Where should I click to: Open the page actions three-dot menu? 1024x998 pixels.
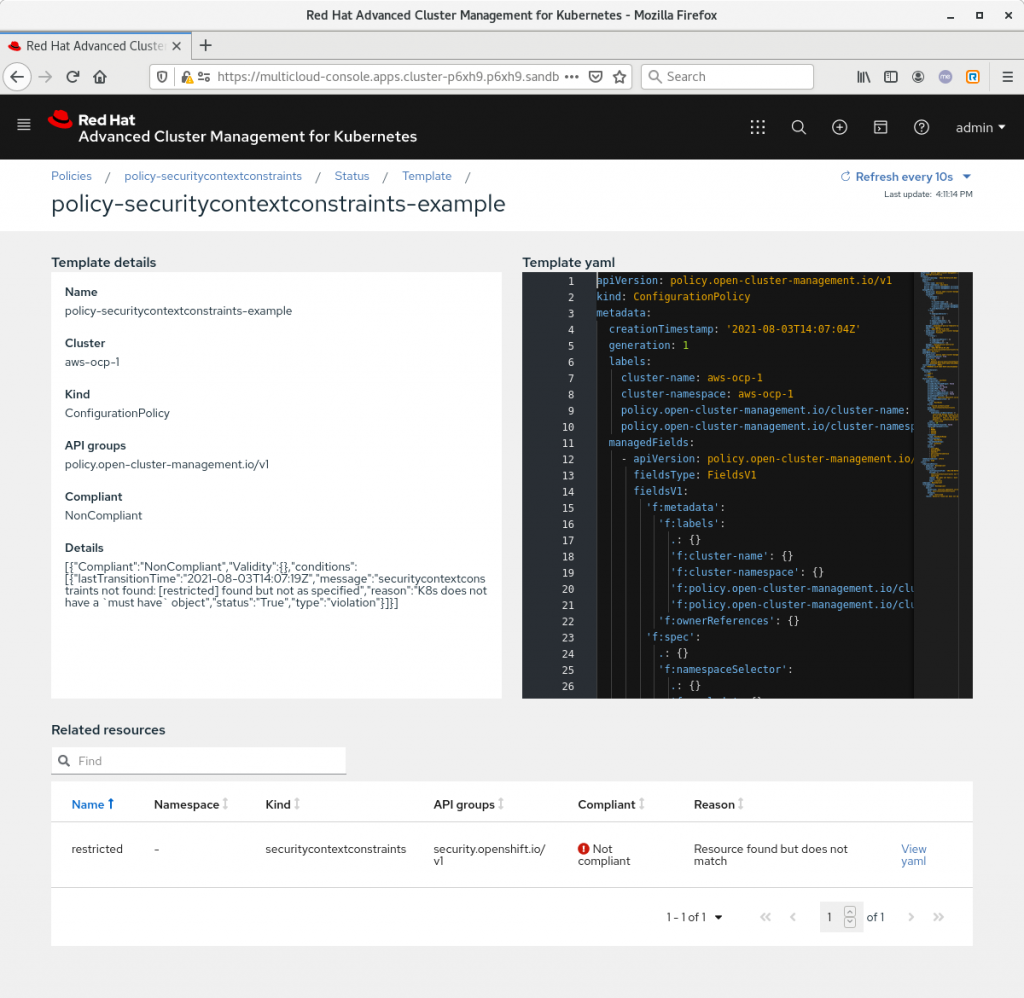coord(571,76)
